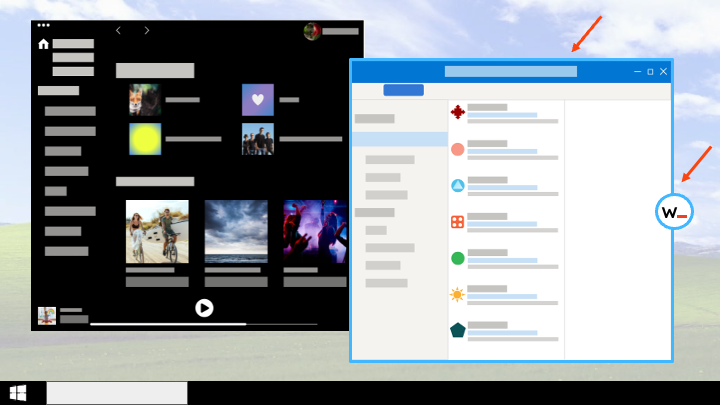The width and height of the screenshot is (720, 405).
Task: Open the band photo playlist
Action: point(258,139)
